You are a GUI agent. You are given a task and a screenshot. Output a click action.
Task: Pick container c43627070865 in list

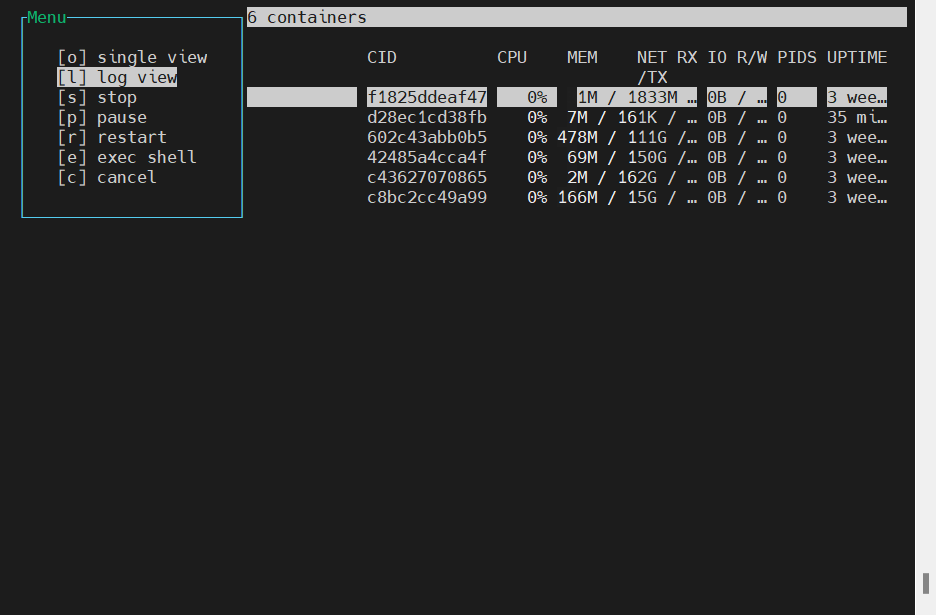[x=427, y=178]
